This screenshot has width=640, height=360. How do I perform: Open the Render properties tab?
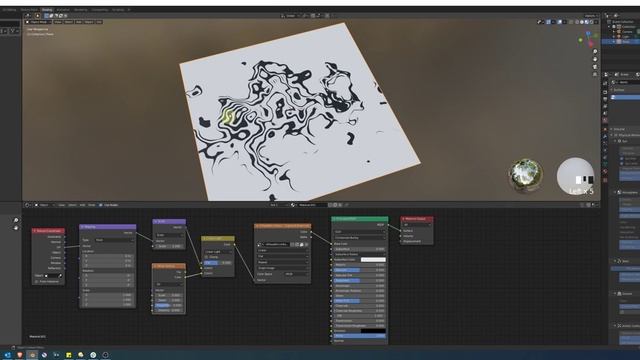605,92
